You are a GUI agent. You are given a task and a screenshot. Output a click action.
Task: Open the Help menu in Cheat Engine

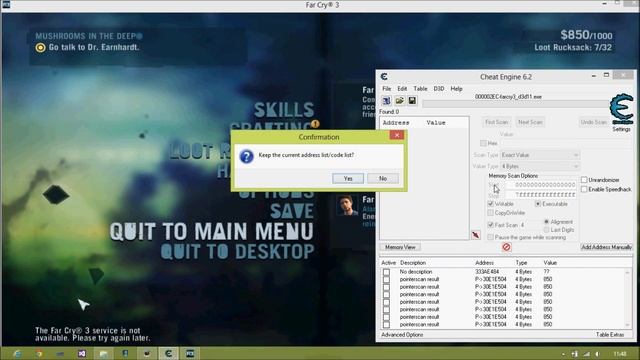pyautogui.click(x=456, y=89)
